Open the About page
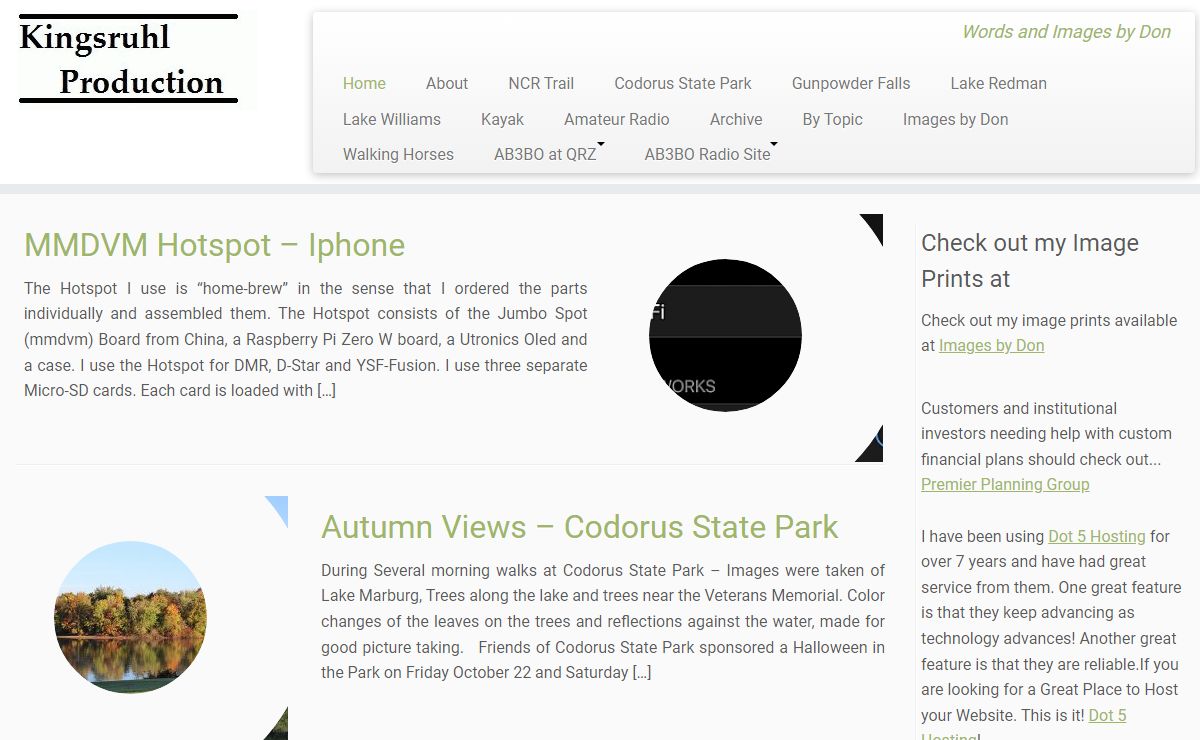 (447, 84)
